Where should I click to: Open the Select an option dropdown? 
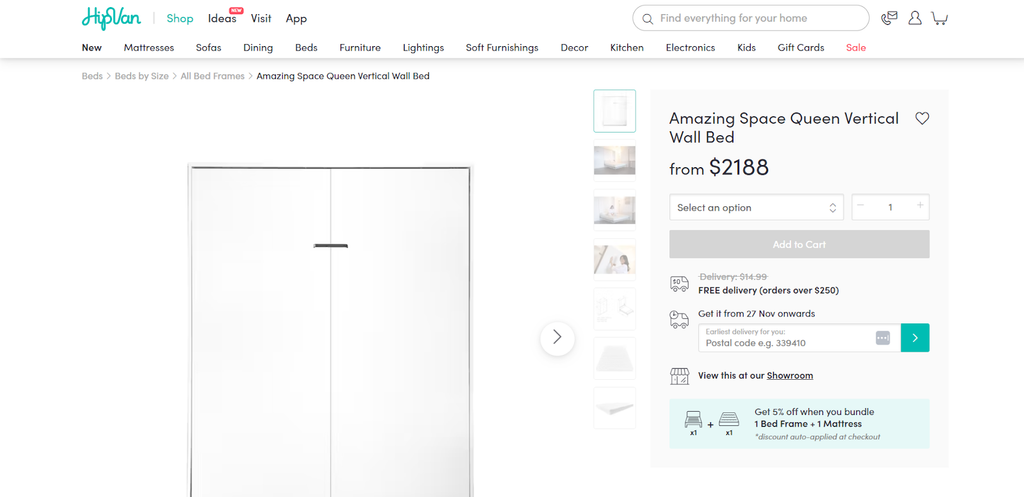click(756, 208)
